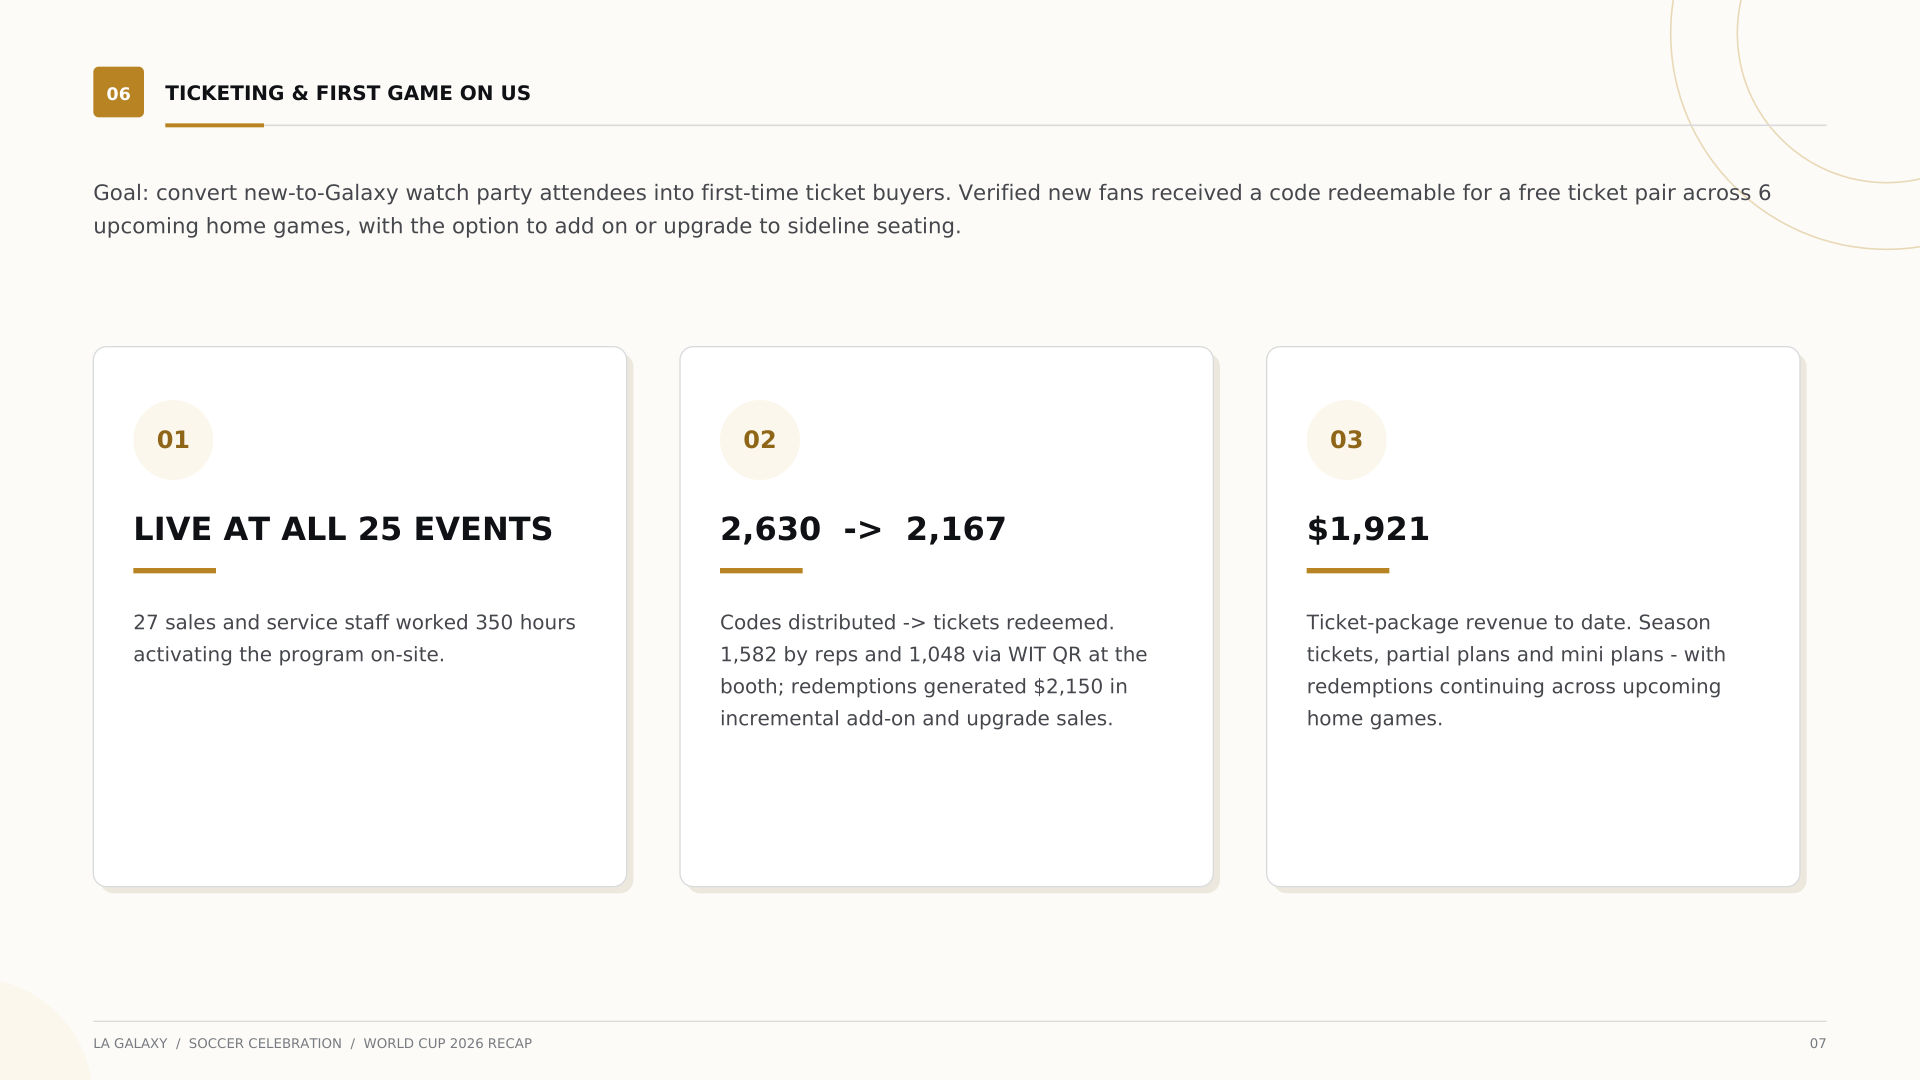Click the 02 circle badge

760,440
